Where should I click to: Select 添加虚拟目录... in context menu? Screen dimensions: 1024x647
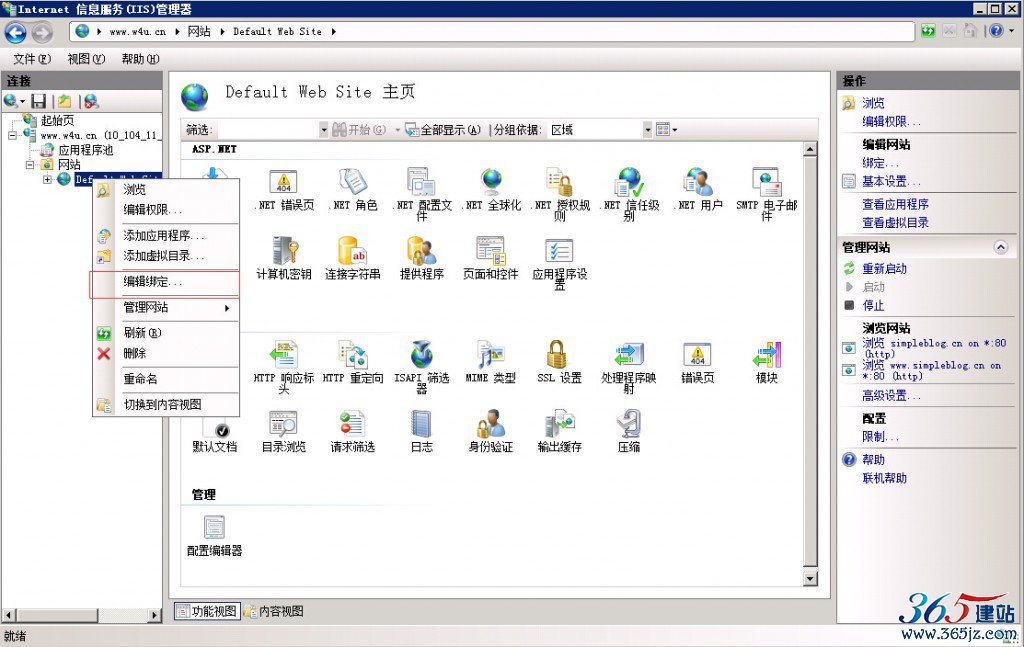pyautogui.click(x=165, y=256)
